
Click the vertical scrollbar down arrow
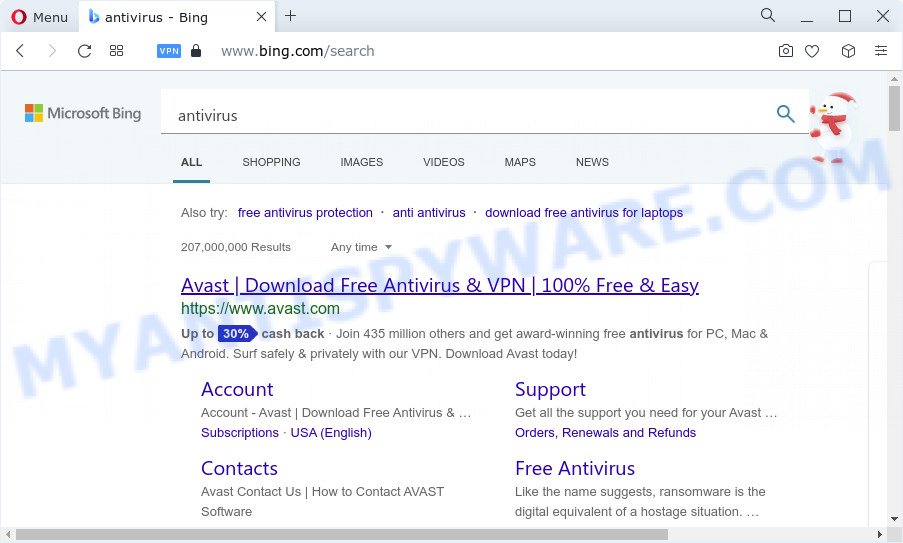[x=894, y=519]
